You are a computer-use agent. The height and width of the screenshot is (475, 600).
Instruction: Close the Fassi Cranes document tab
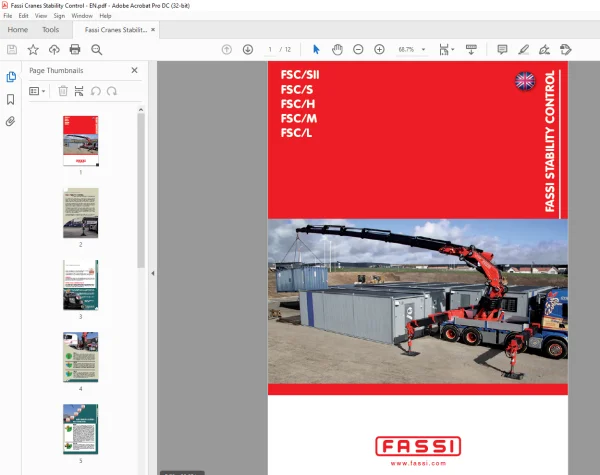(x=153, y=29)
